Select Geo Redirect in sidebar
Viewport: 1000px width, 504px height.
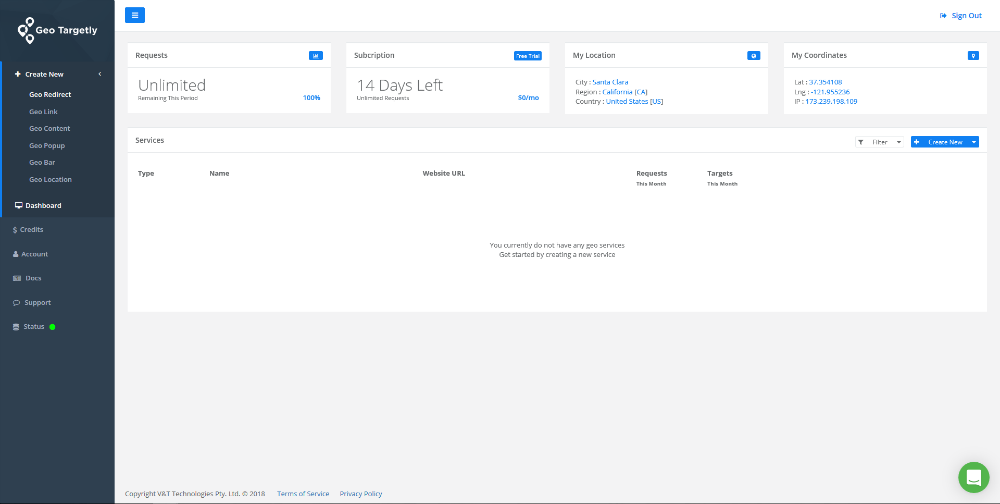click(x=50, y=94)
